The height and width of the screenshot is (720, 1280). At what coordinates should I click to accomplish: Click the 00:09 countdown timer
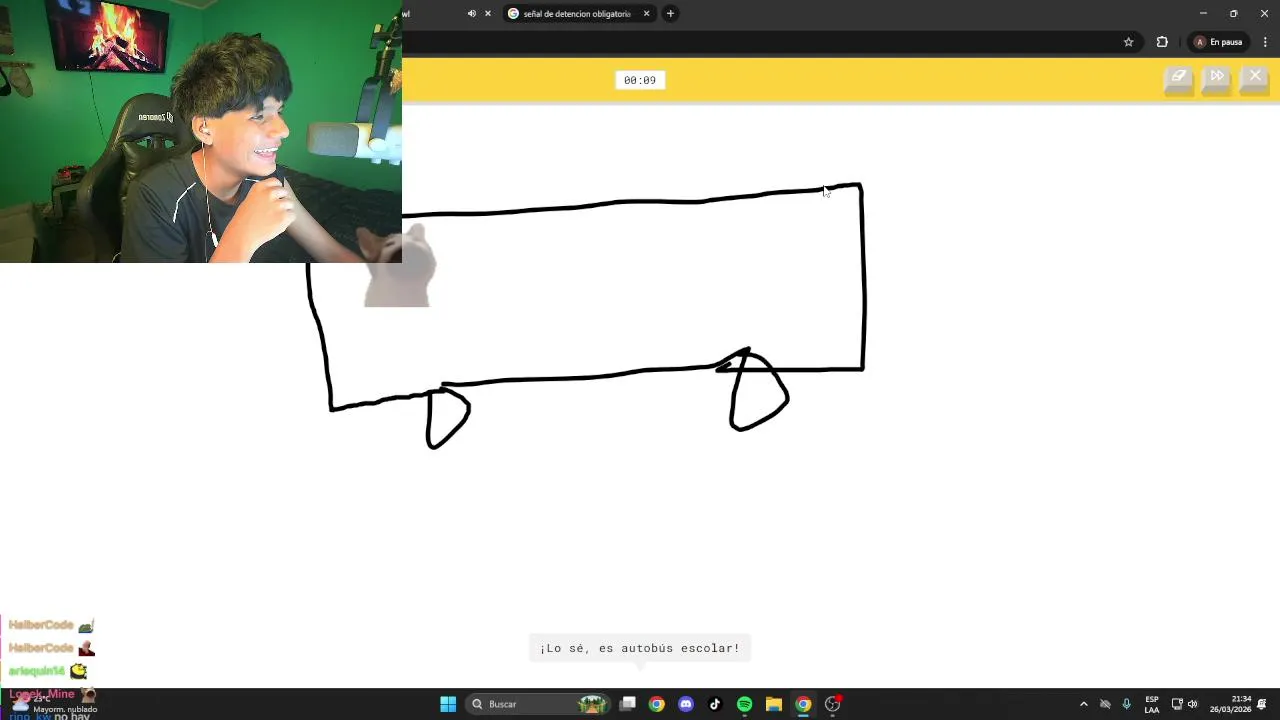(640, 80)
